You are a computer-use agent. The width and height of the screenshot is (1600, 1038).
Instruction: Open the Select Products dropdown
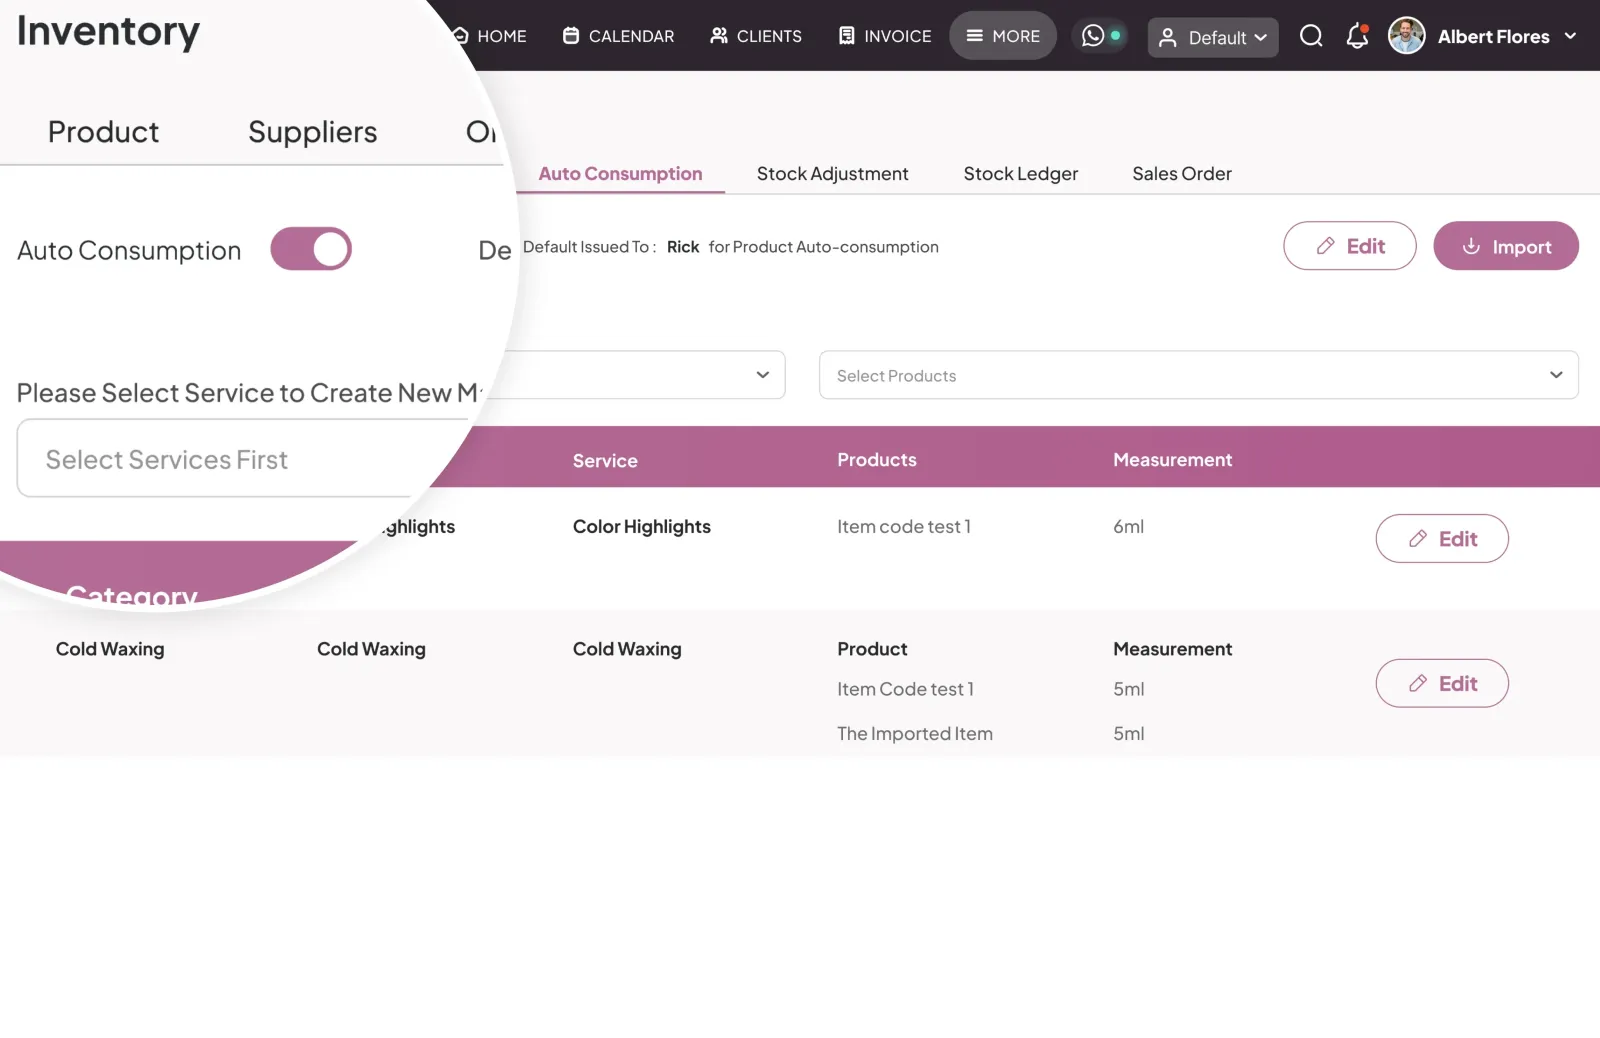pyautogui.click(x=1199, y=375)
